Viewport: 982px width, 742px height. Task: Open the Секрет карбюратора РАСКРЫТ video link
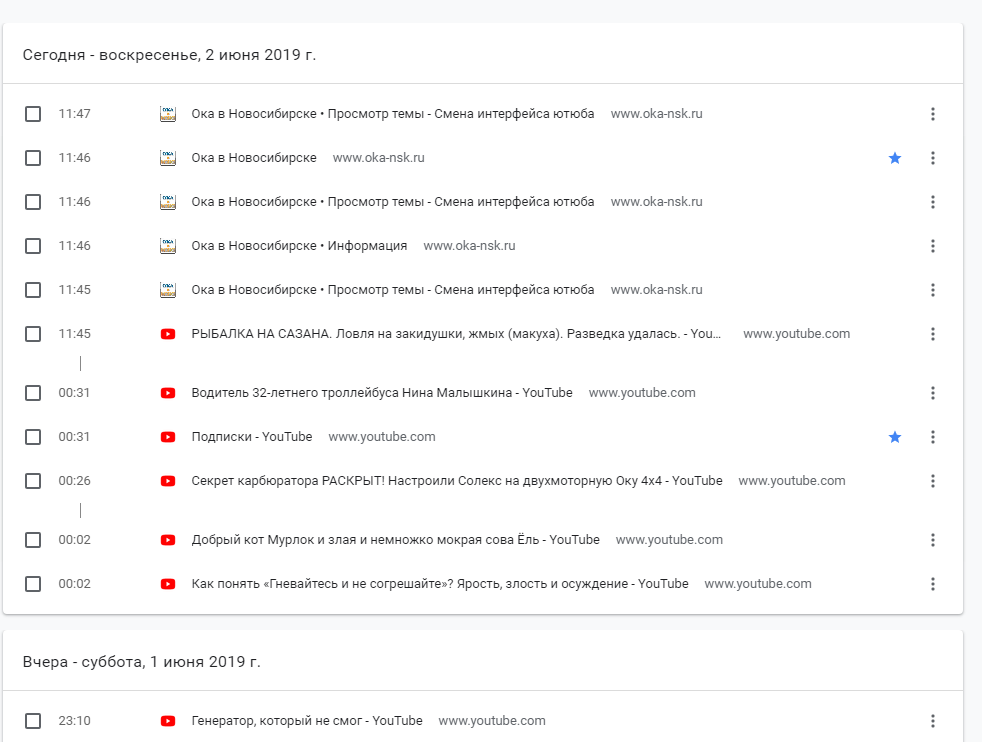coord(456,481)
